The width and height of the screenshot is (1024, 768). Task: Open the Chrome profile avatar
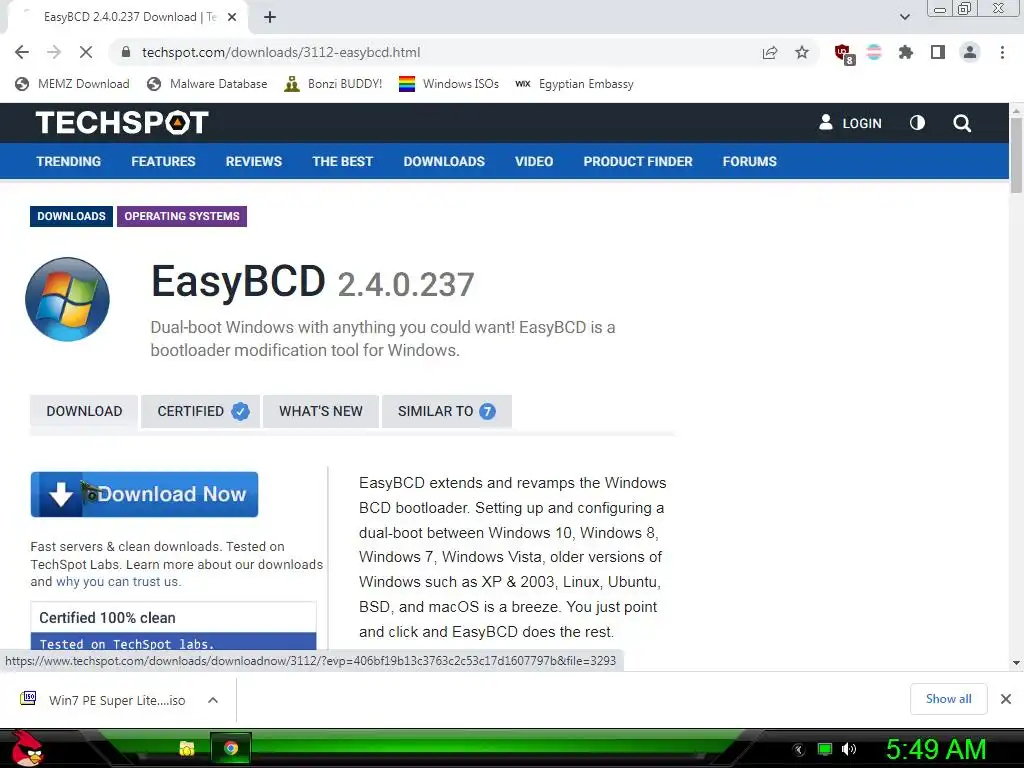970,52
